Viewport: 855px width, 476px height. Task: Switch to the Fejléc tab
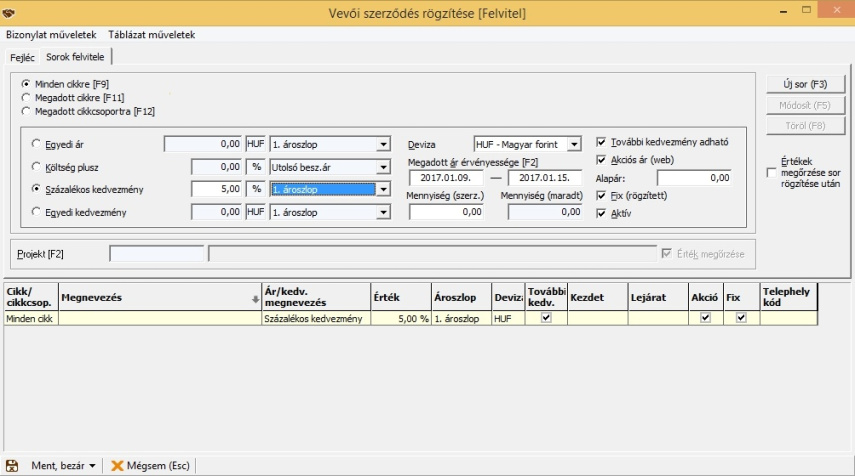click(x=22, y=57)
